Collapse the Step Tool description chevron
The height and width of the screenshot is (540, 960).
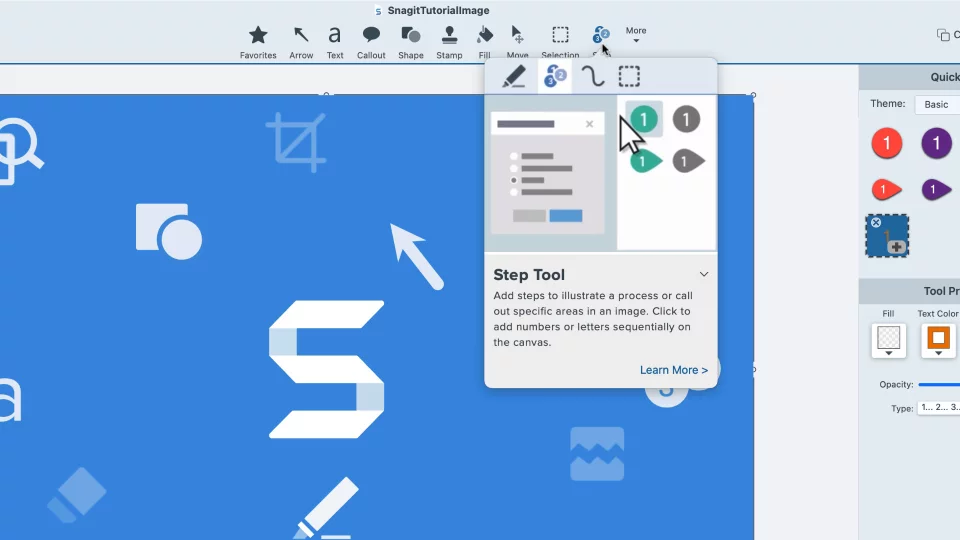(x=704, y=274)
